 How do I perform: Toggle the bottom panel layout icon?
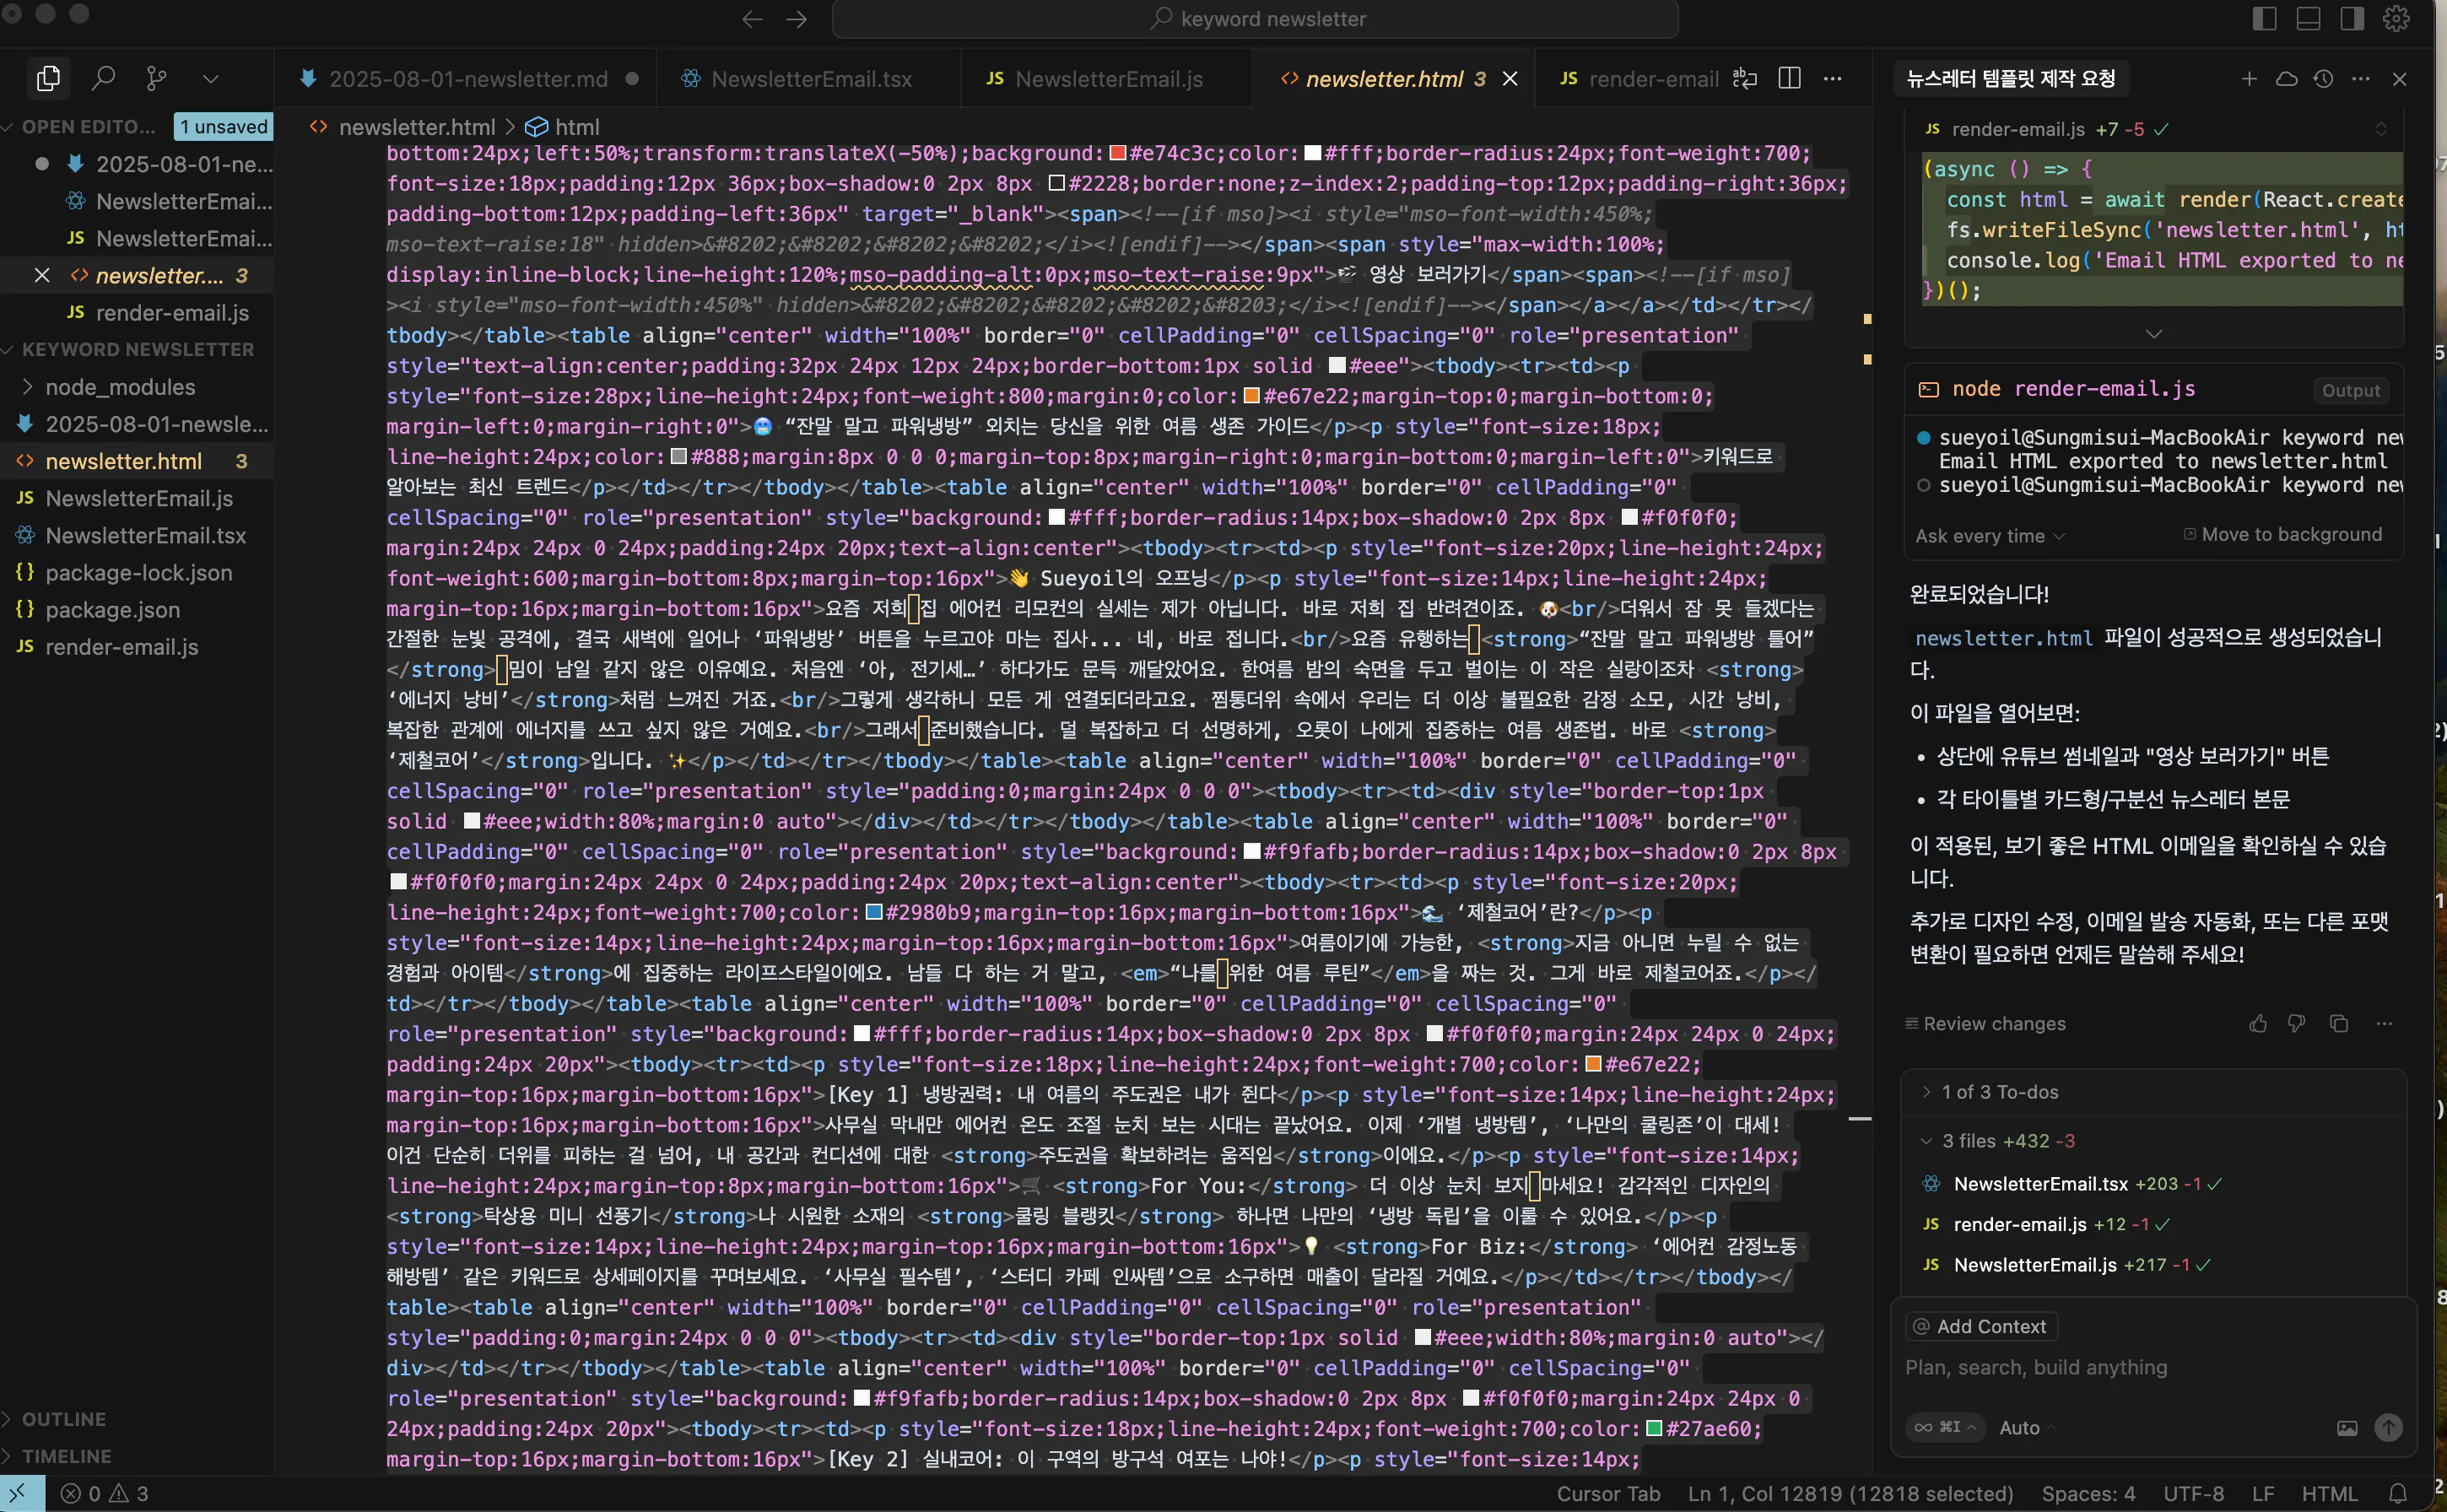pyautogui.click(x=2308, y=18)
